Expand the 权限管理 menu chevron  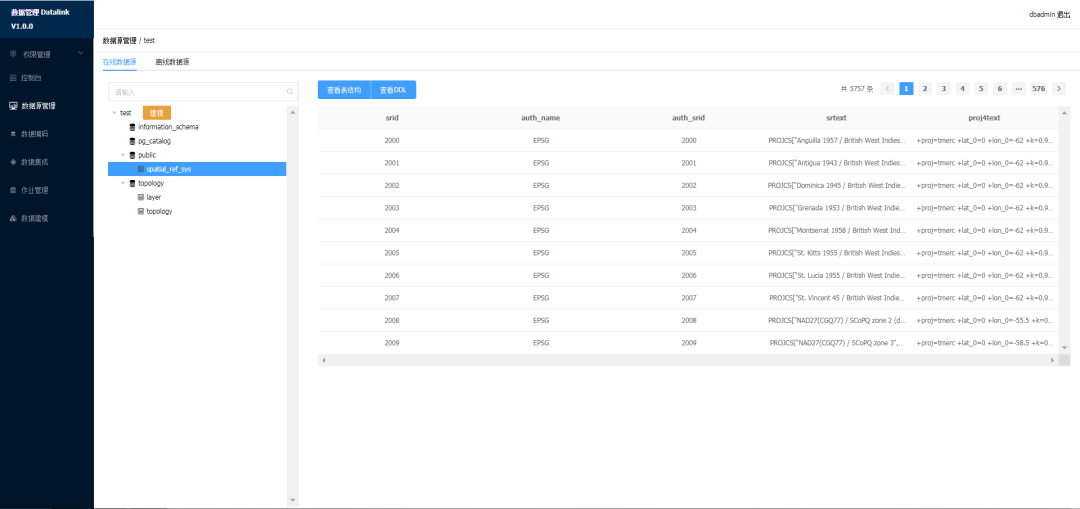[81, 53]
